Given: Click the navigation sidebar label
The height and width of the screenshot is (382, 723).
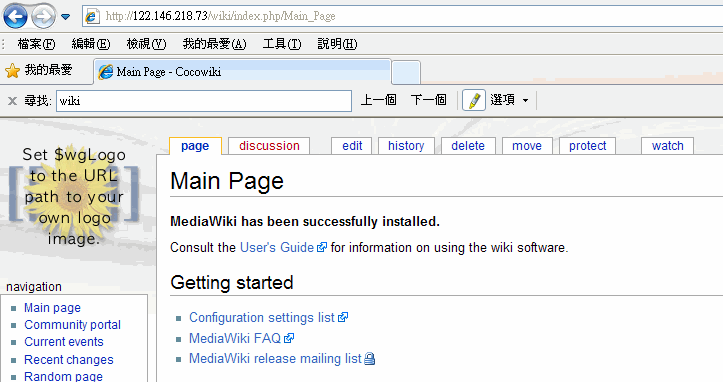Looking at the screenshot, I should click(34, 287).
